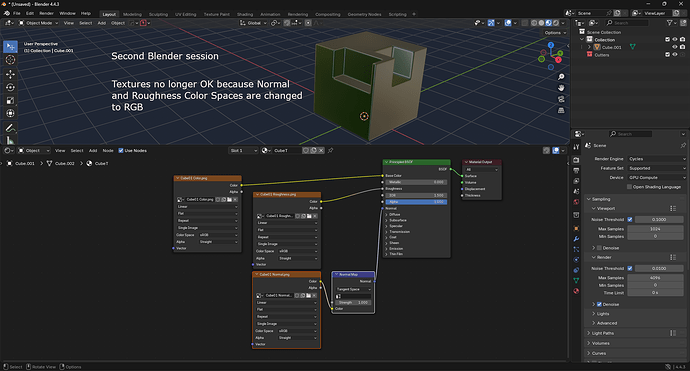The width and height of the screenshot is (690, 371).
Task: Open Viewport sampling presets list icon
Action: click(x=673, y=209)
